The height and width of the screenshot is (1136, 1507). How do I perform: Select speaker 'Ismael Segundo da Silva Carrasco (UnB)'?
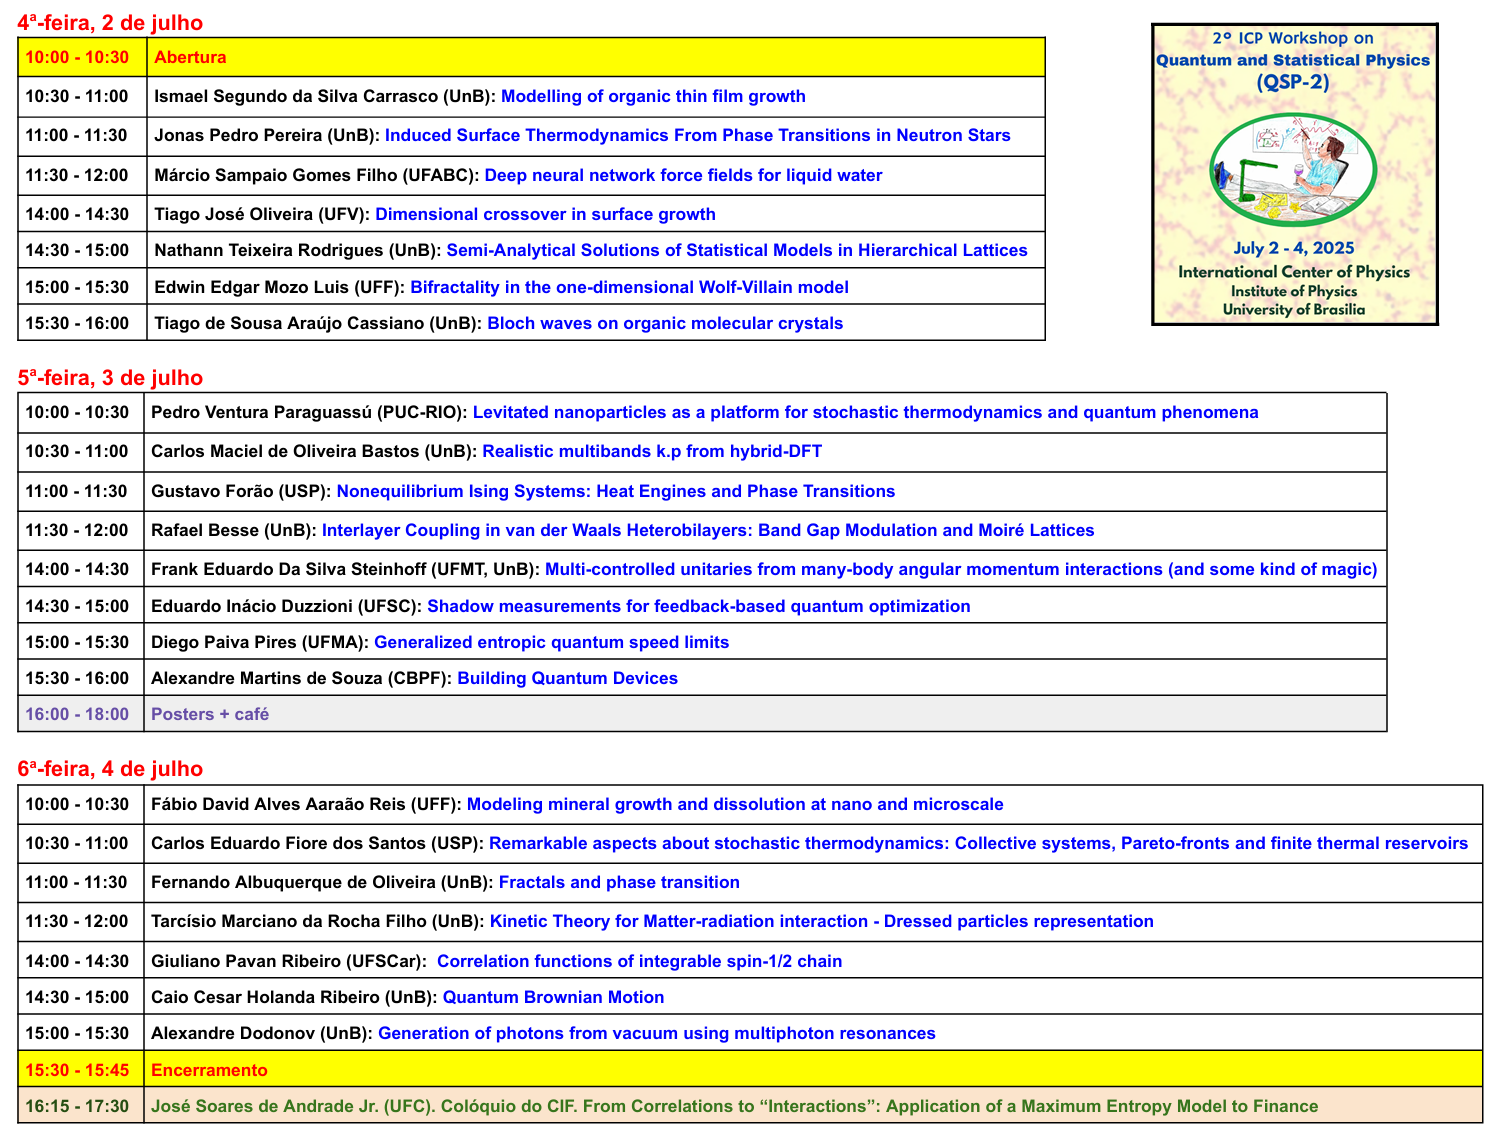click(x=325, y=96)
